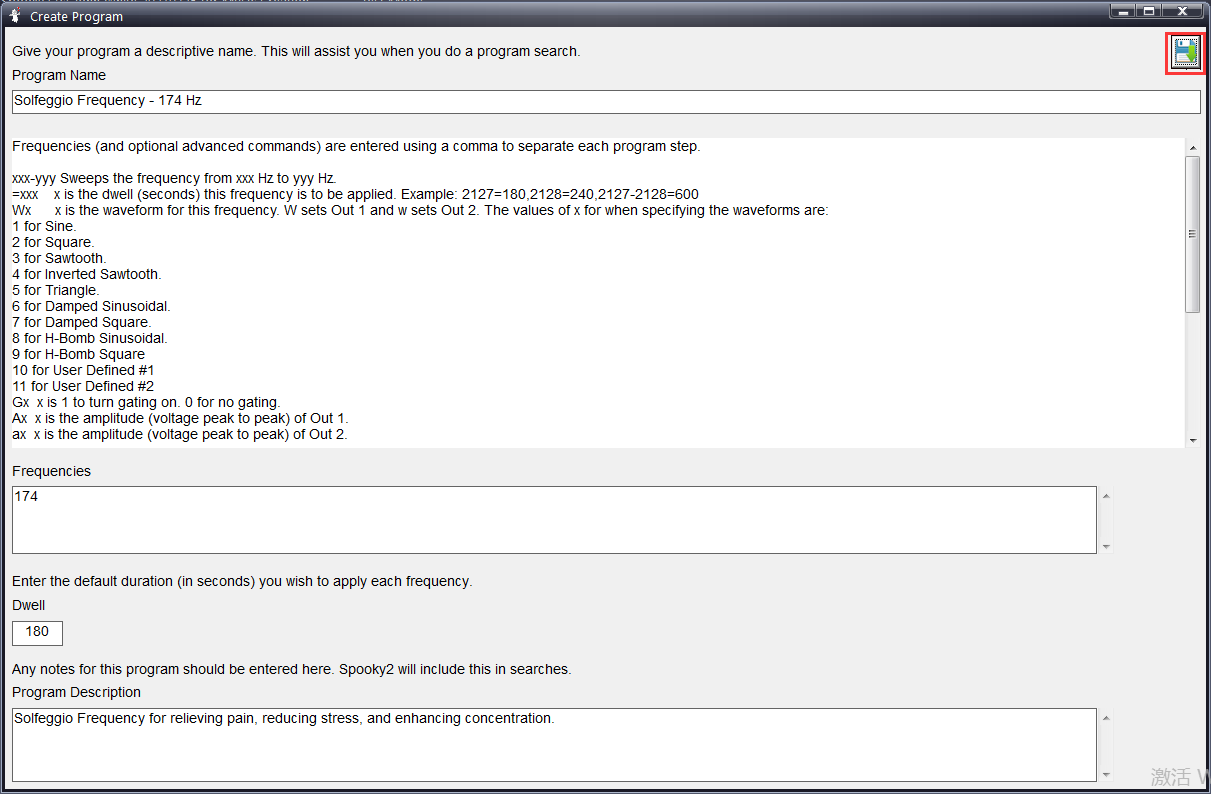Click the "Create Program" title bar text
Image resolution: width=1211 pixels, height=794 pixels.
76,16
